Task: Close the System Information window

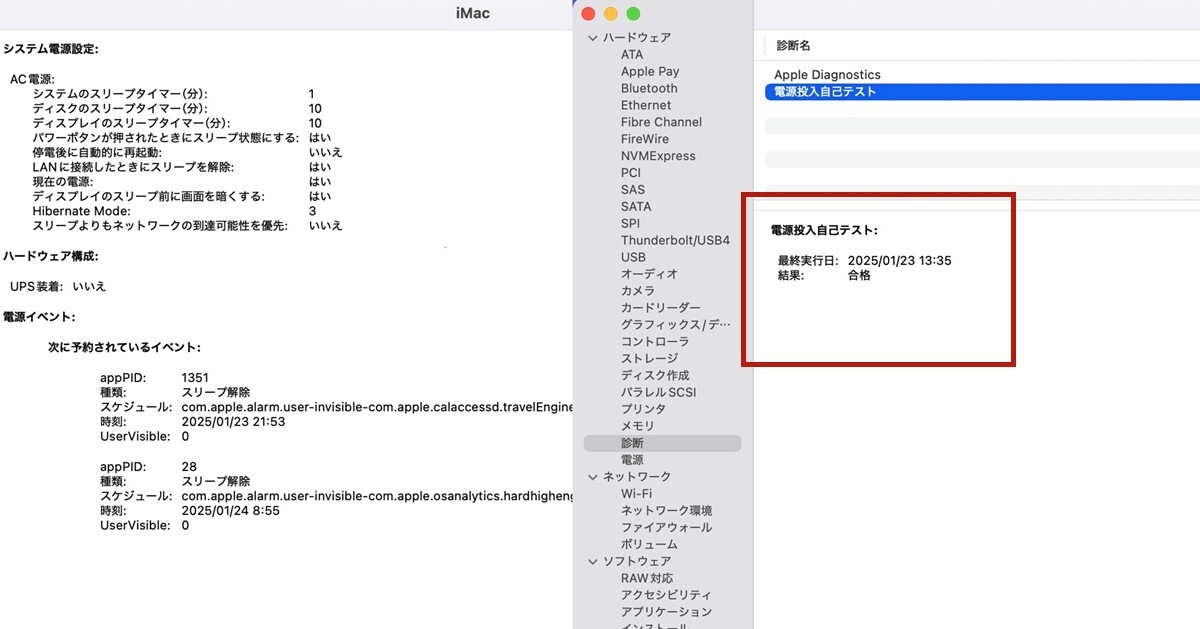Action: (588, 14)
